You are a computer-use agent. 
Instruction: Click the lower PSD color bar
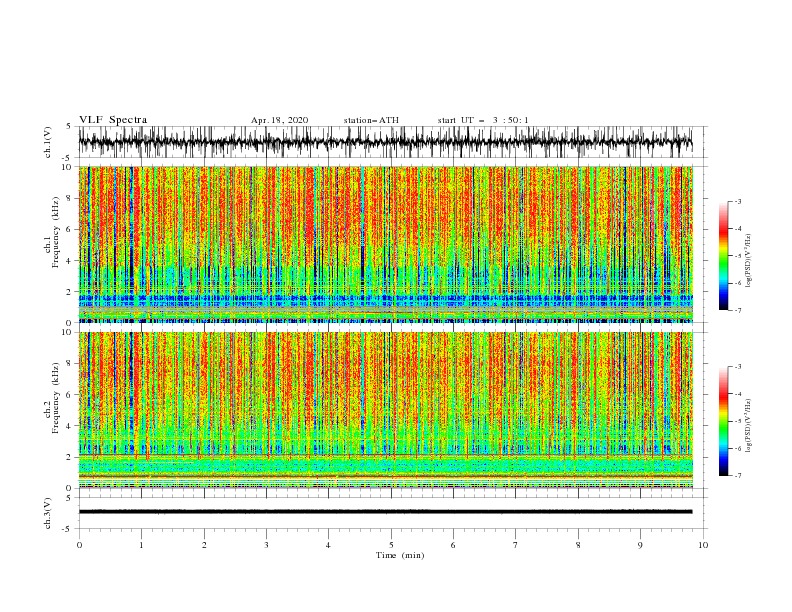[x=723, y=421]
